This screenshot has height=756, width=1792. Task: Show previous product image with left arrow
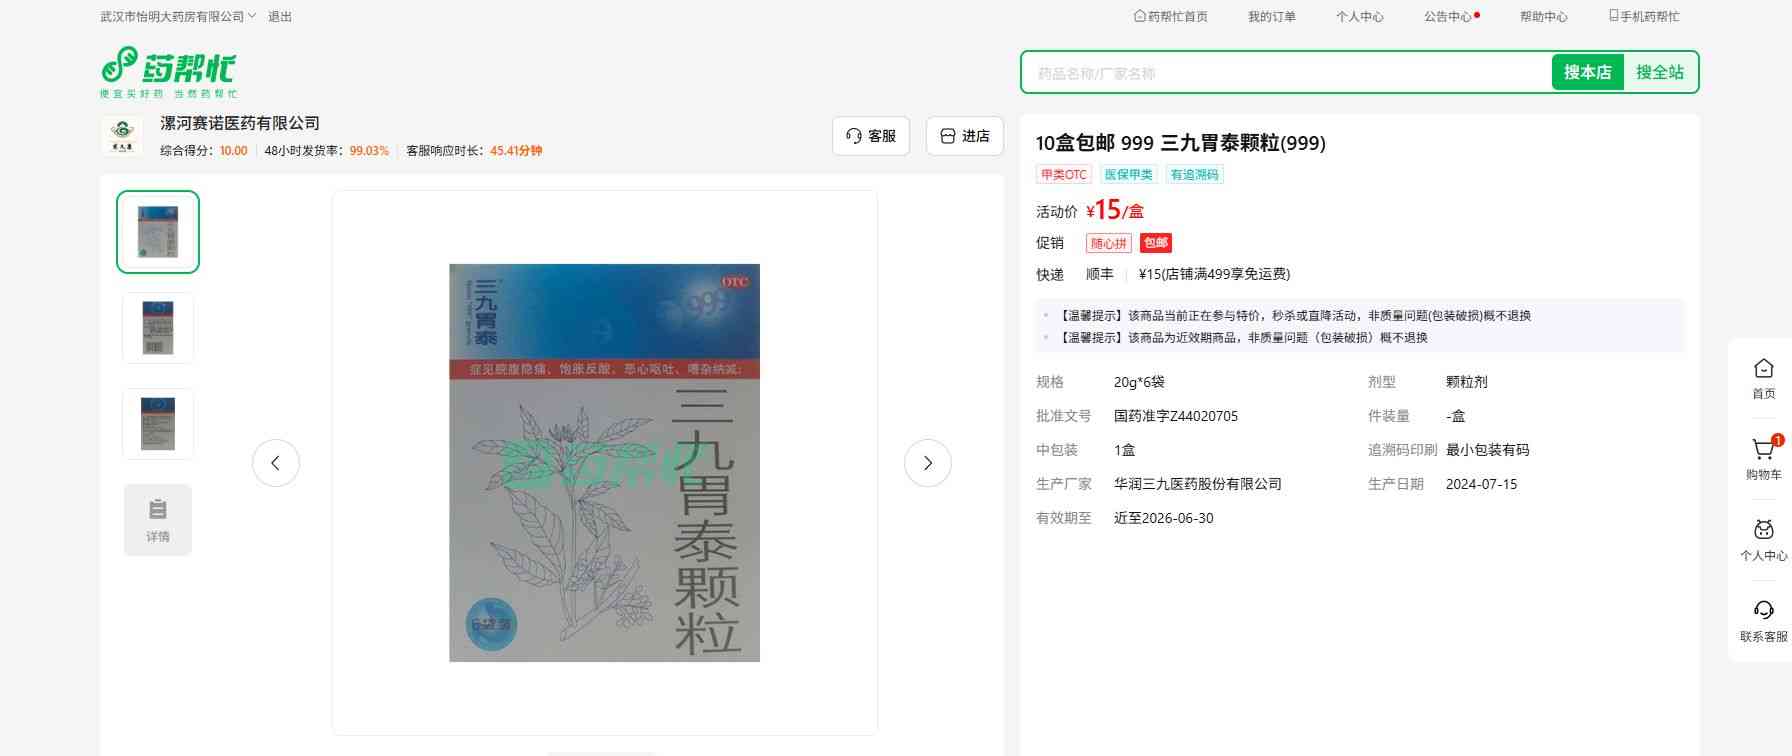coord(276,463)
